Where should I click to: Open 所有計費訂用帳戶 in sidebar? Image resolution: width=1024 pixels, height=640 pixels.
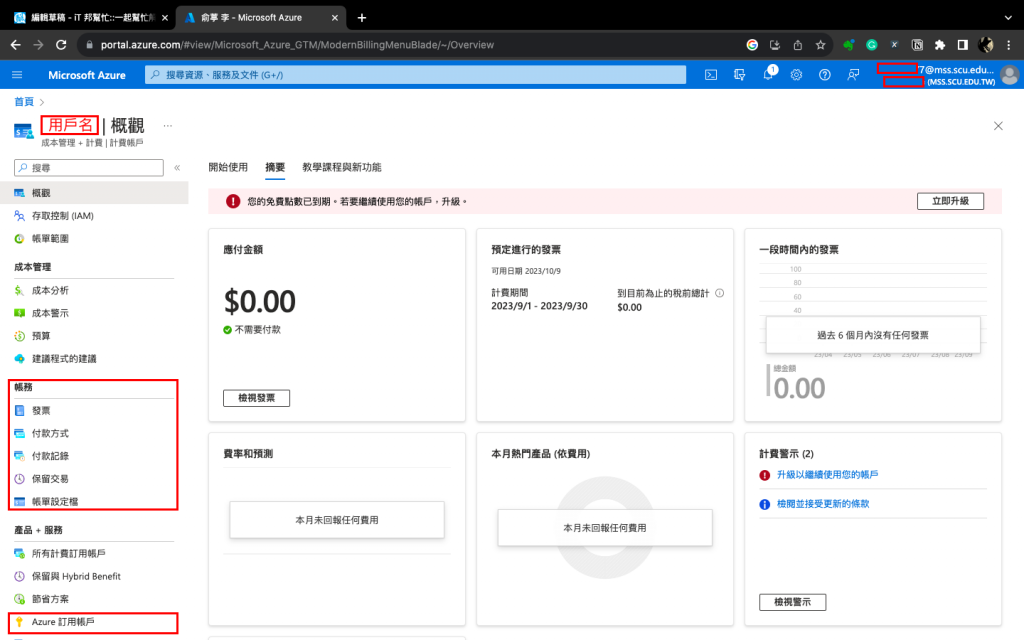[95, 553]
